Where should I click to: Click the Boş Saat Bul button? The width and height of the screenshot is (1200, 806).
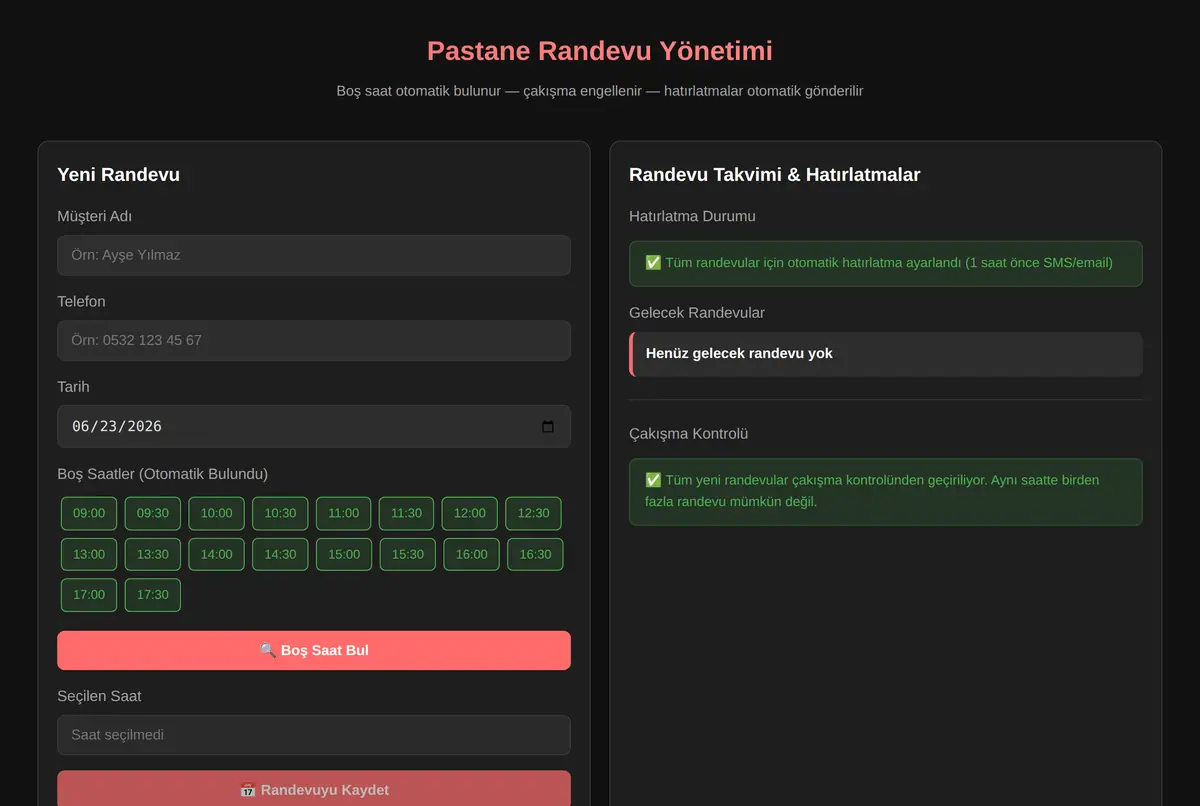(x=314, y=650)
